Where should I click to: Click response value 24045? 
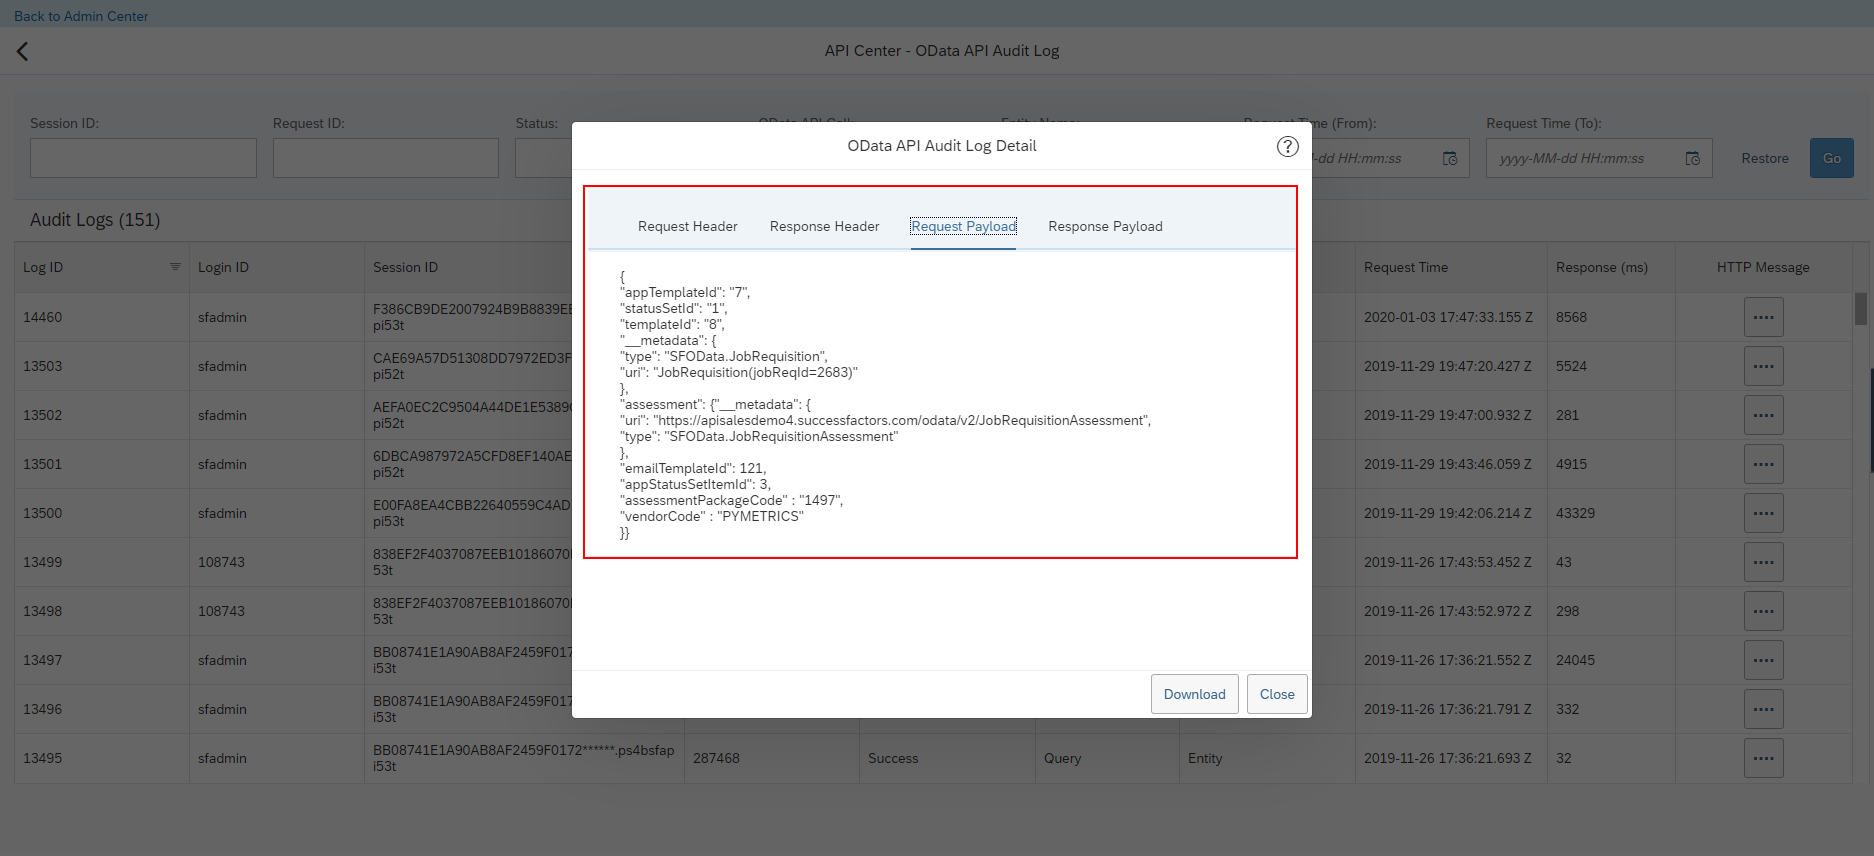click(x=1575, y=660)
